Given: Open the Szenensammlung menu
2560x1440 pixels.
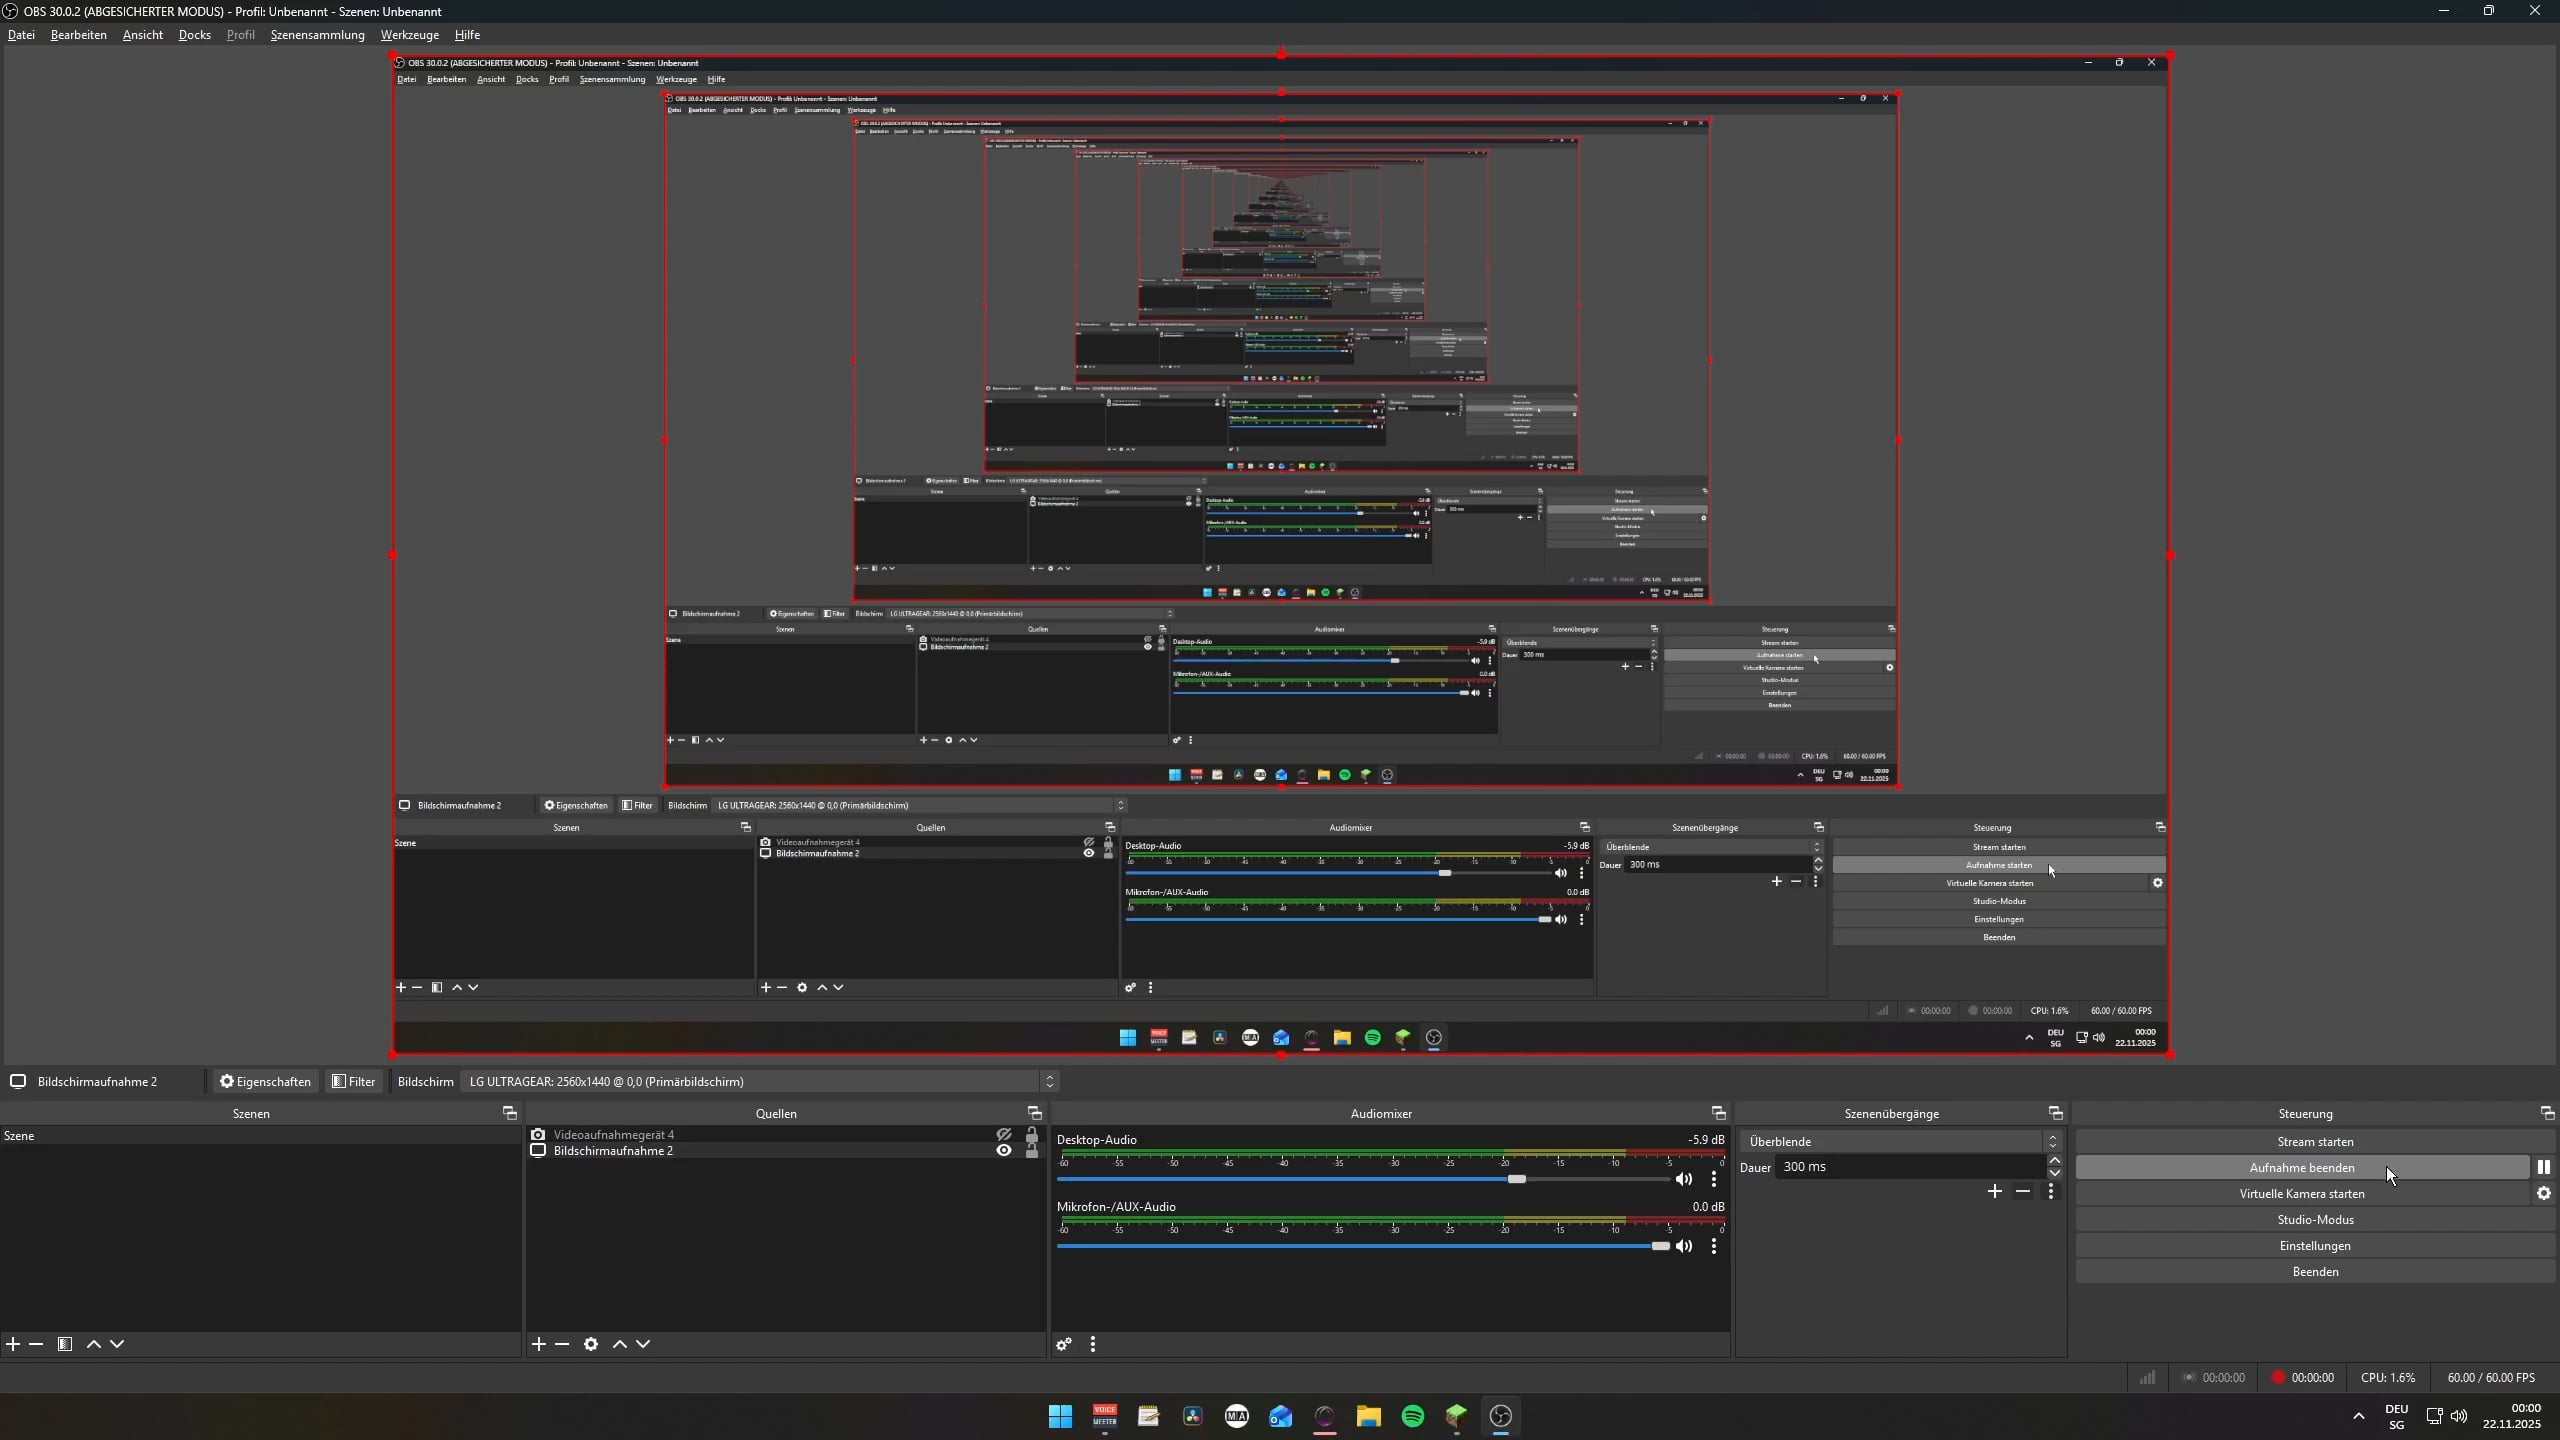Looking at the screenshot, I should [317, 35].
